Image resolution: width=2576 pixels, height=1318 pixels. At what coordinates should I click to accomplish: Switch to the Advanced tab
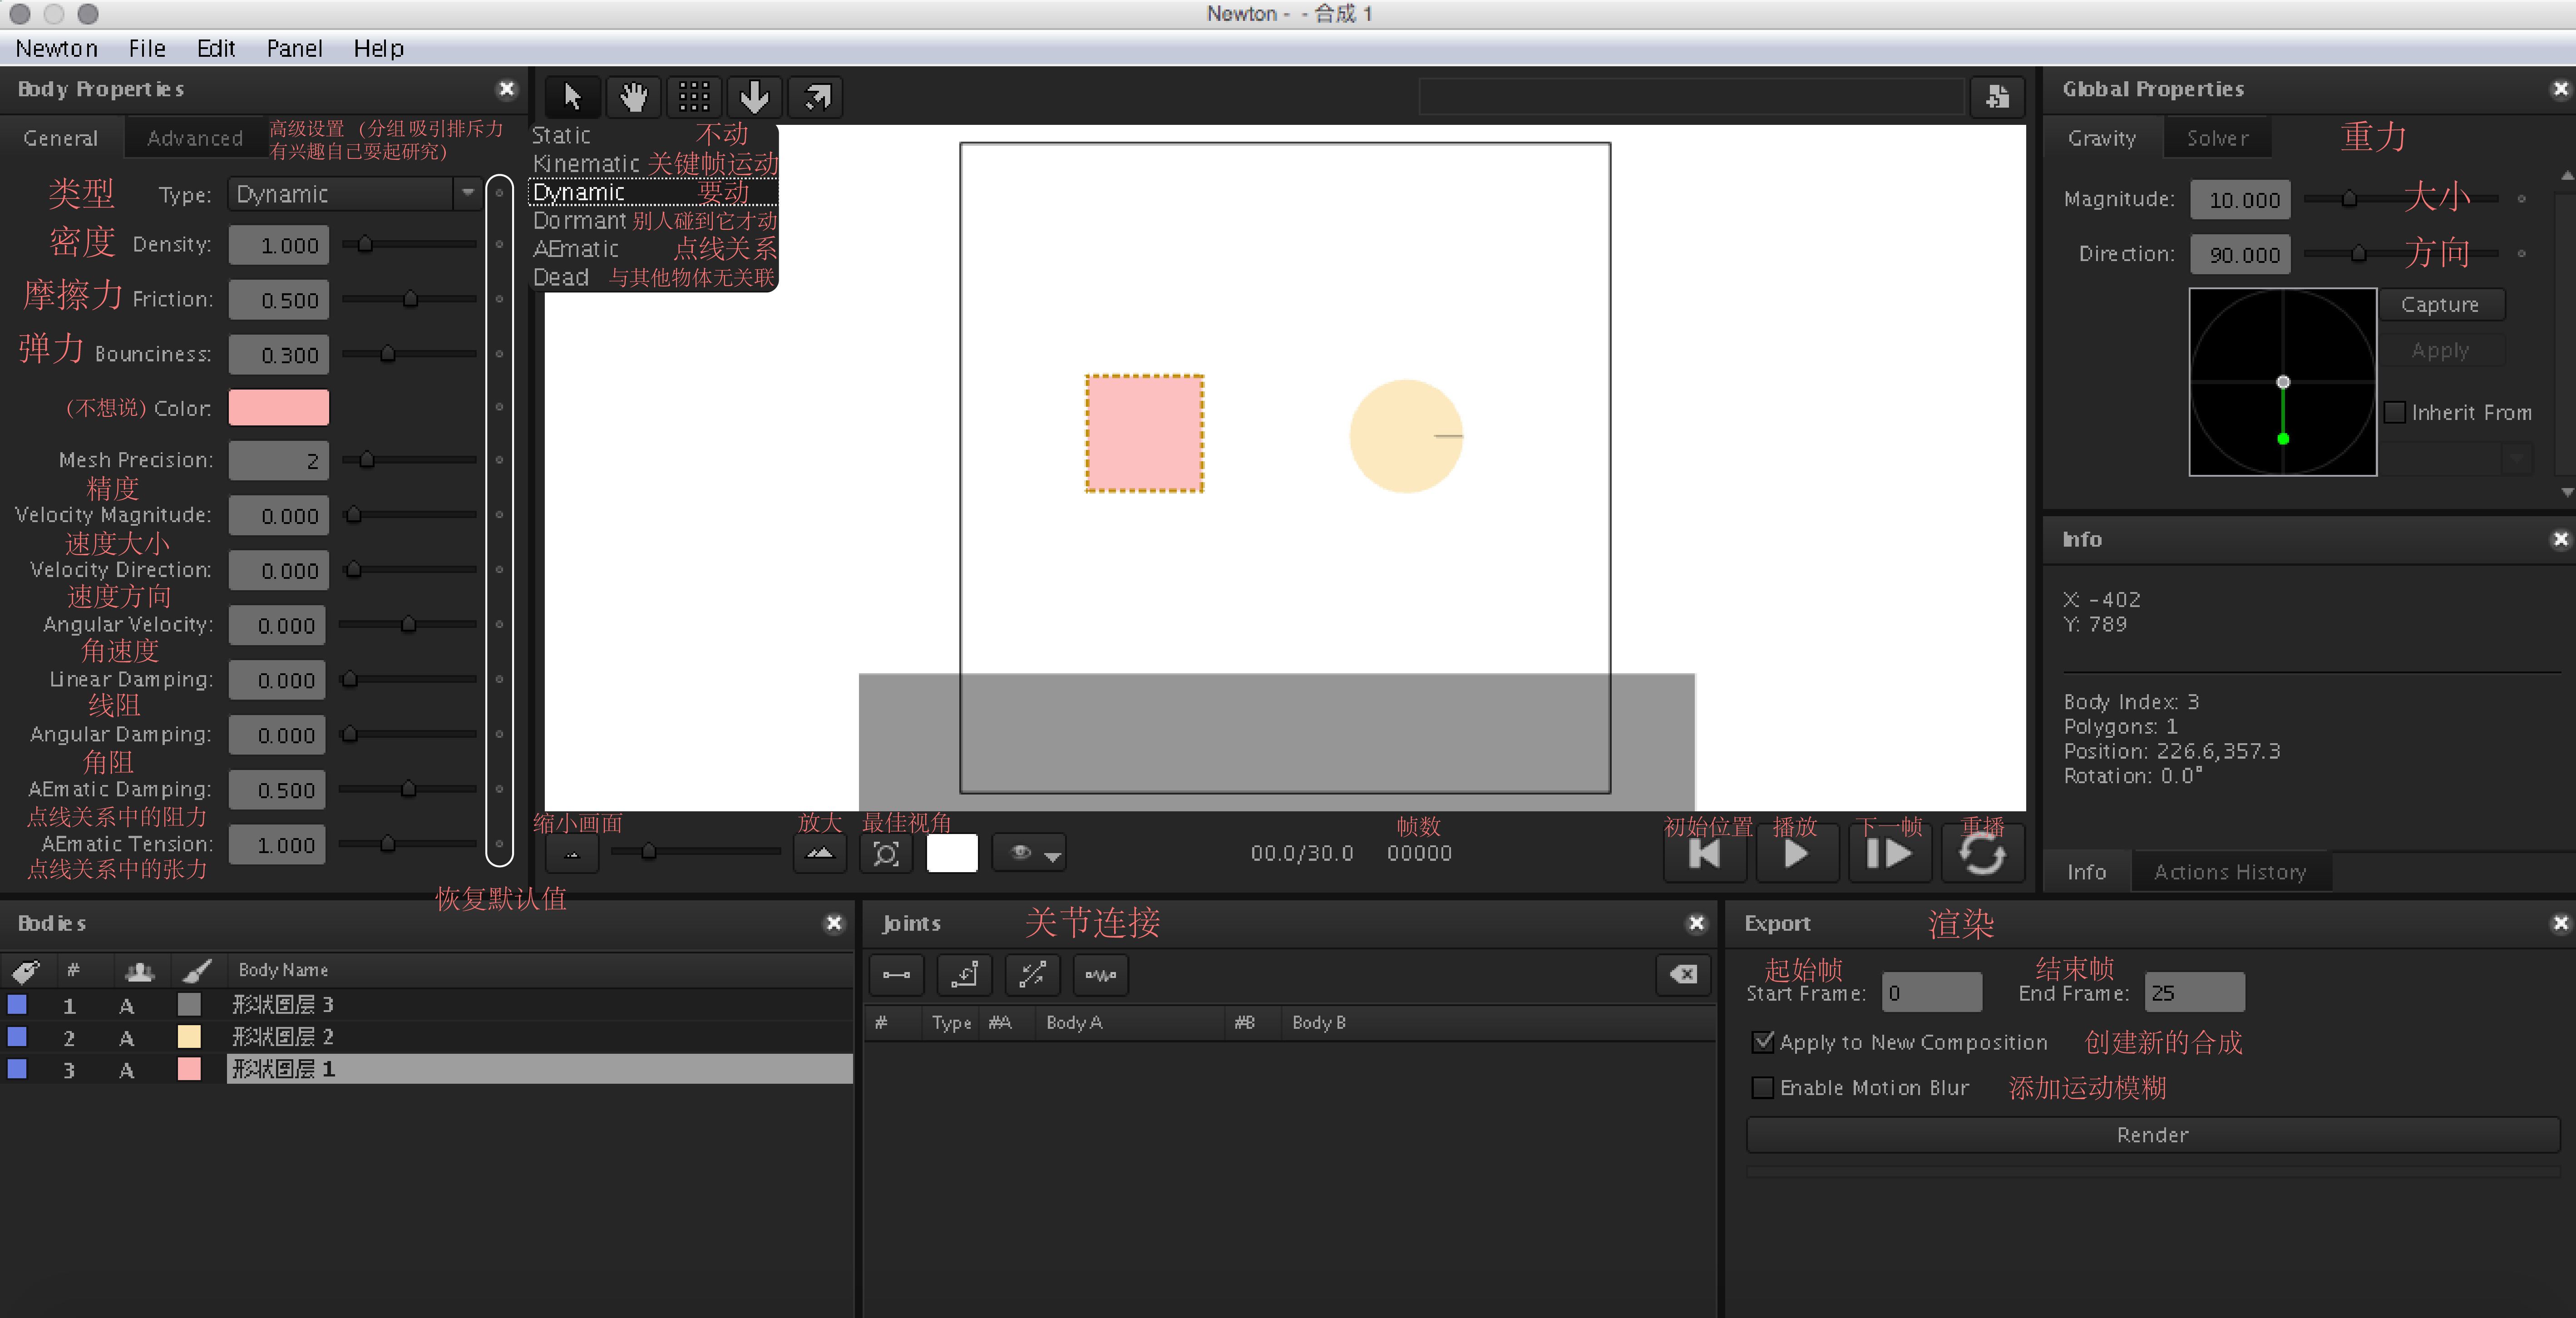click(195, 138)
